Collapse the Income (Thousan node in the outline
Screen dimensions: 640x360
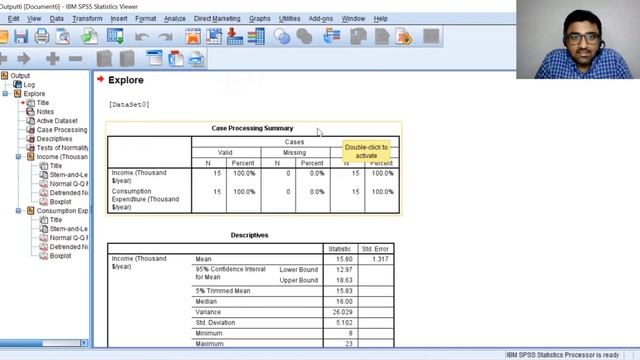pyautogui.click(x=18, y=157)
